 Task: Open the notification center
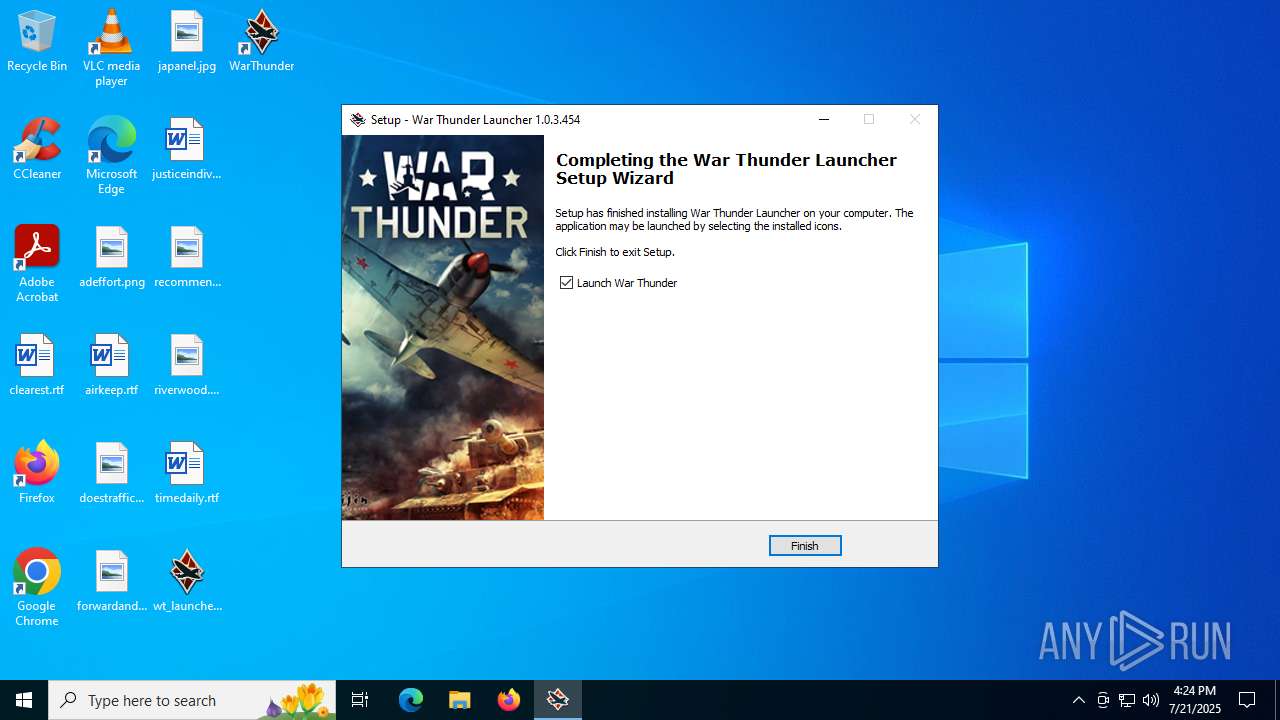tap(1248, 700)
